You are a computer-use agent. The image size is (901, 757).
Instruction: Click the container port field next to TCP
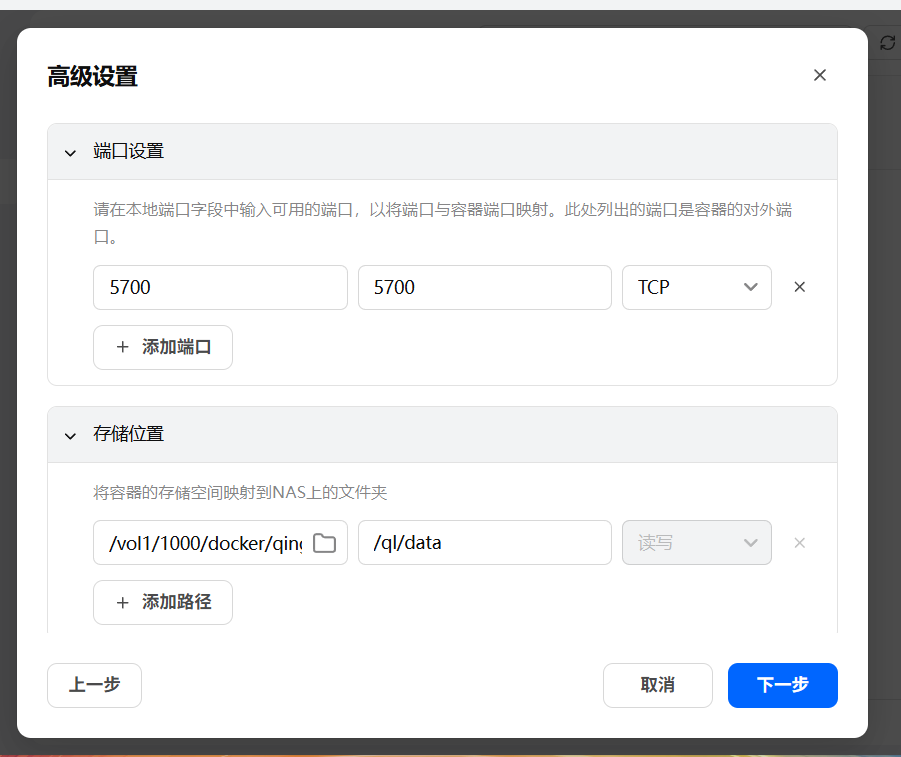tap(484, 288)
